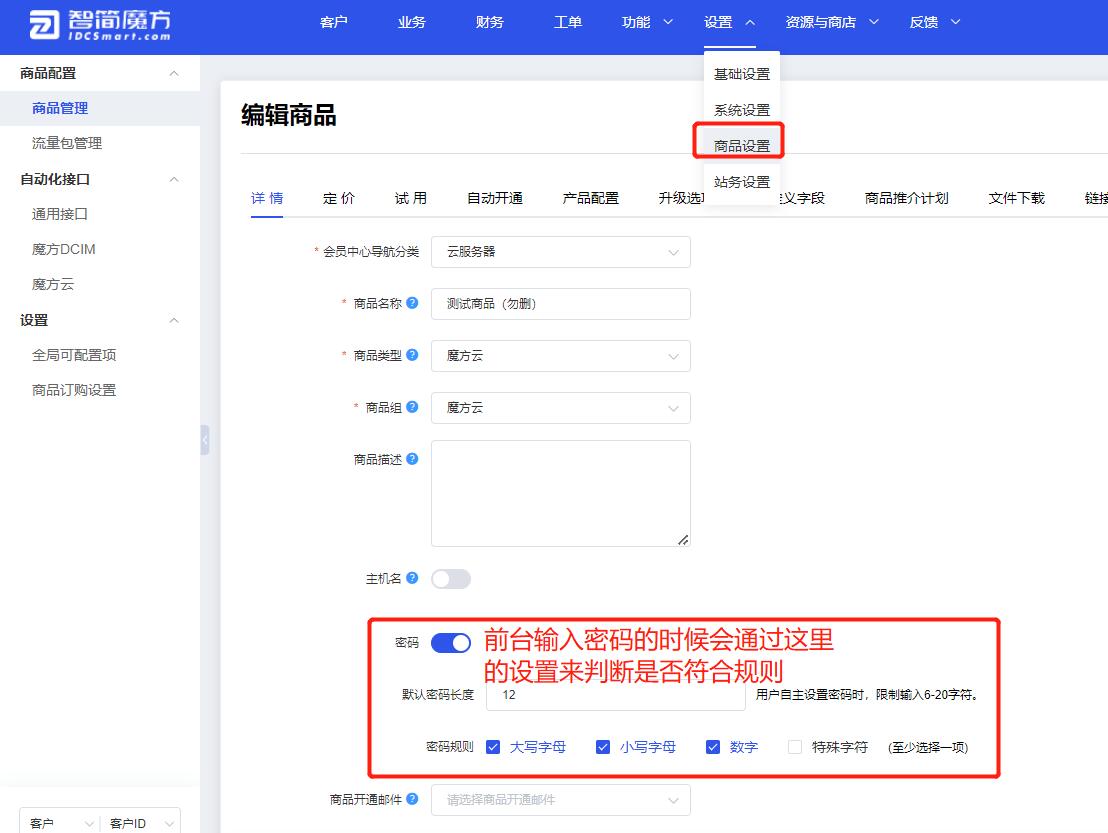The height and width of the screenshot is (833, 1108).
Task: Open the 客户ID search field dropdown
Action: (141, 823)
